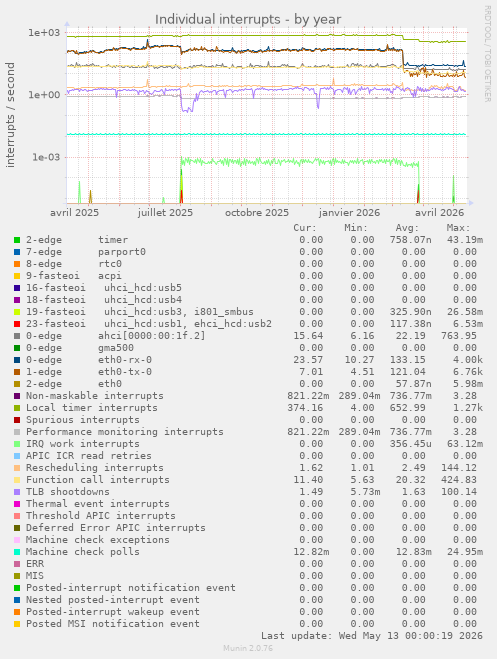The height and width of the screenshot is (659, 497).
Task: Click the Function call interrupts label
Action: tap(97, 480)
